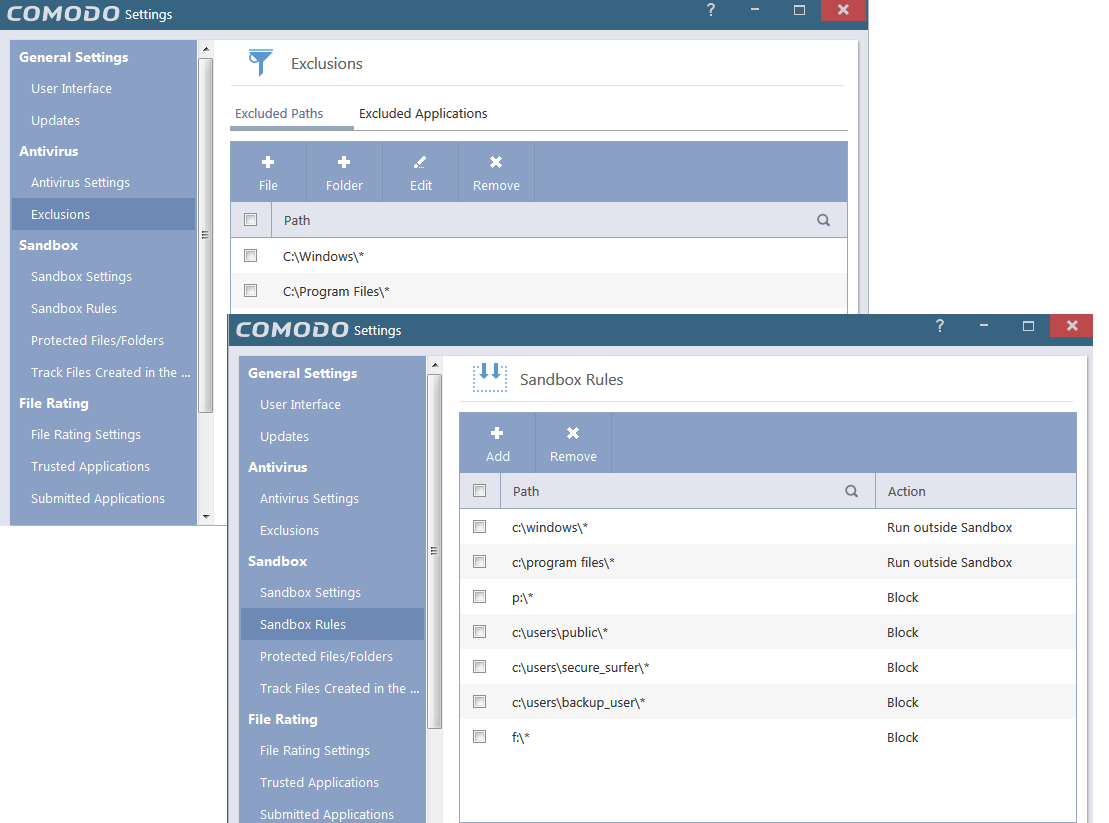
Task: Check the c:\windows\* sandbox rule checkbox
Action: pyautogui.click(x=480, y=527)
